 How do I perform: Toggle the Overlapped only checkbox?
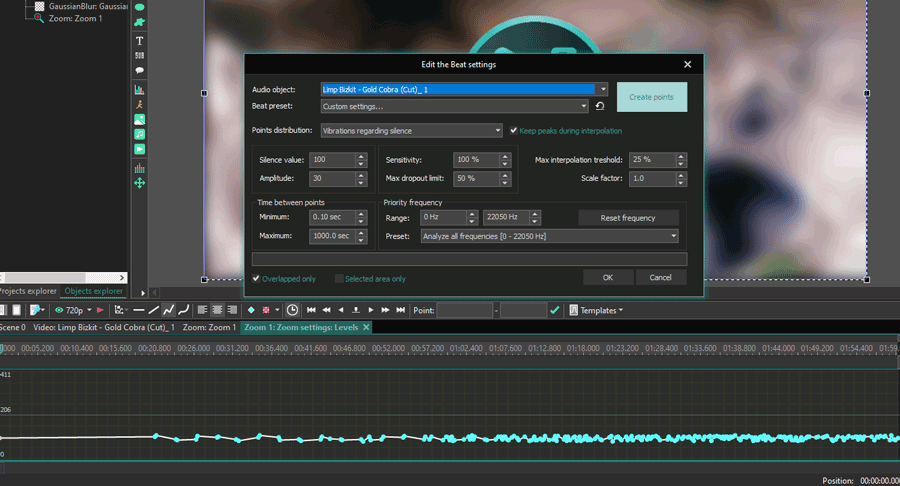pos(256,279)
